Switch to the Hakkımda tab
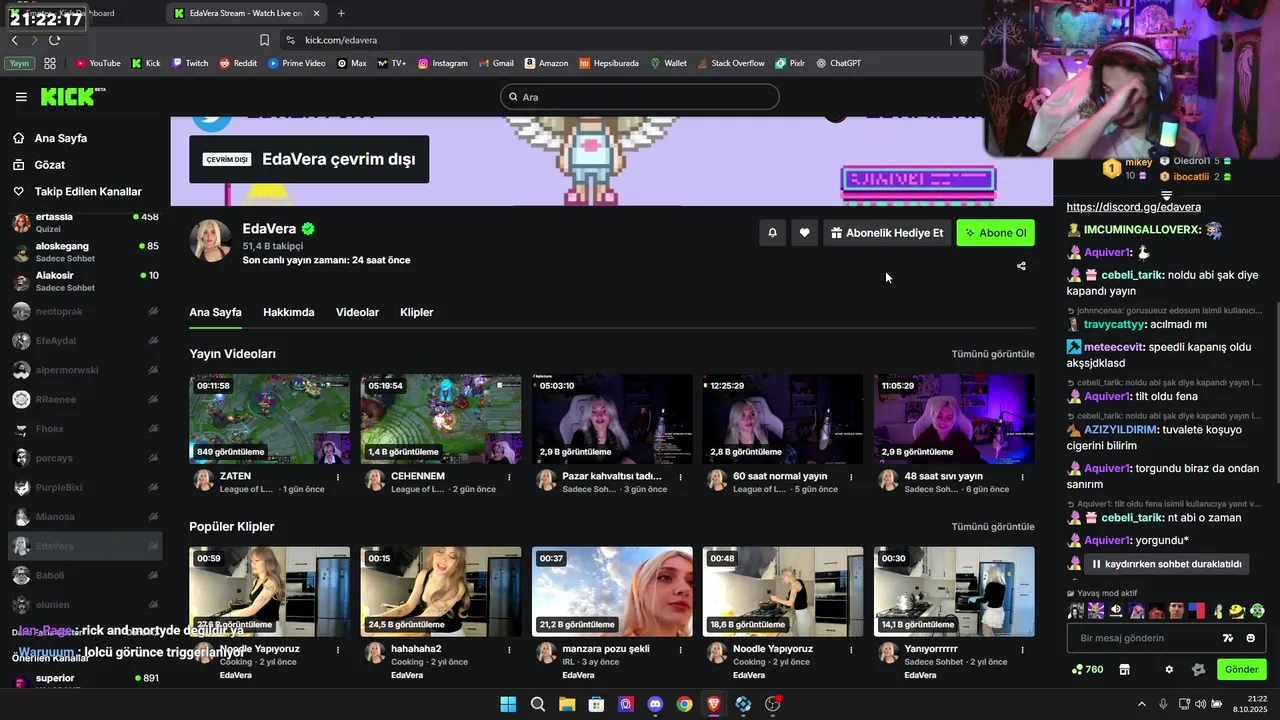The image size is (1280, 720). [288, 312]
